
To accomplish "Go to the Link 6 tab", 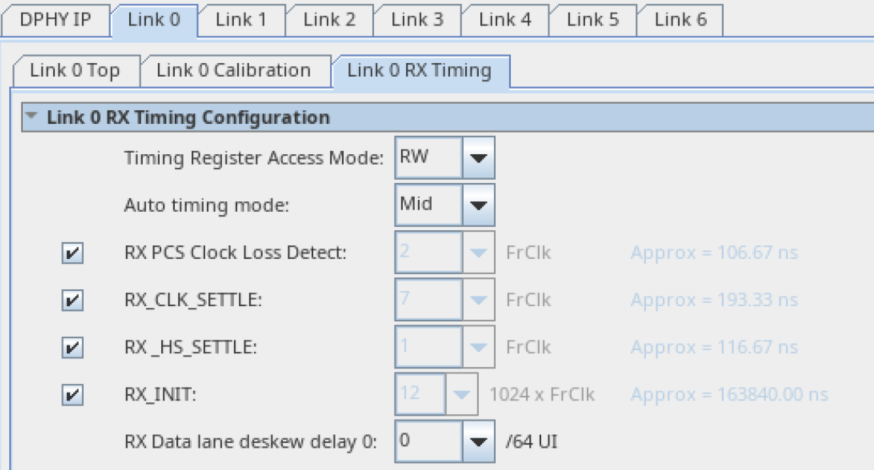I will (x=680, y=19).
